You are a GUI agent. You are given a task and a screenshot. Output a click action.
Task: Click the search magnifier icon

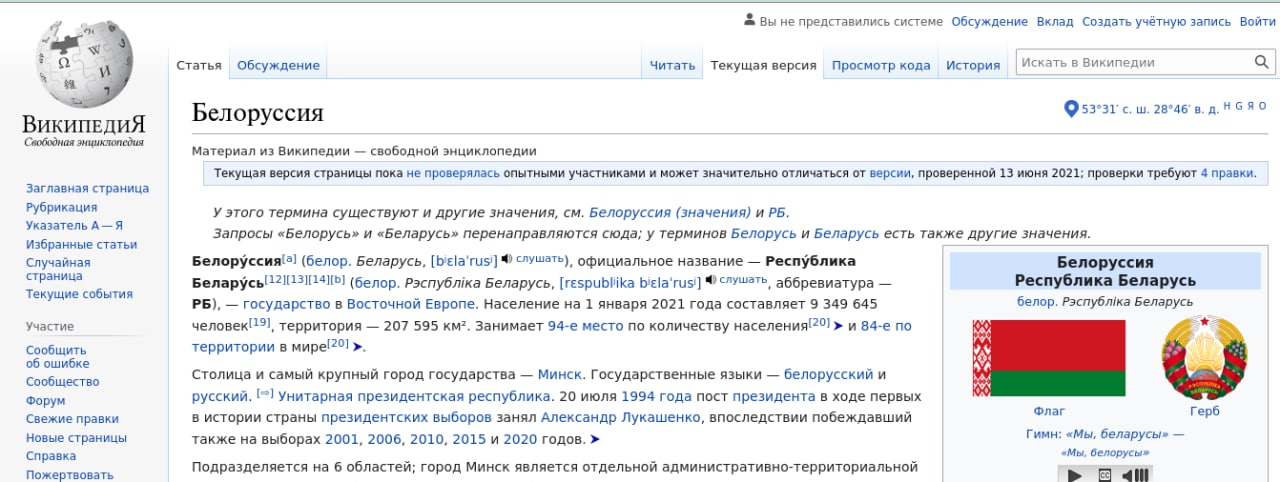[x=1263, y=62]
